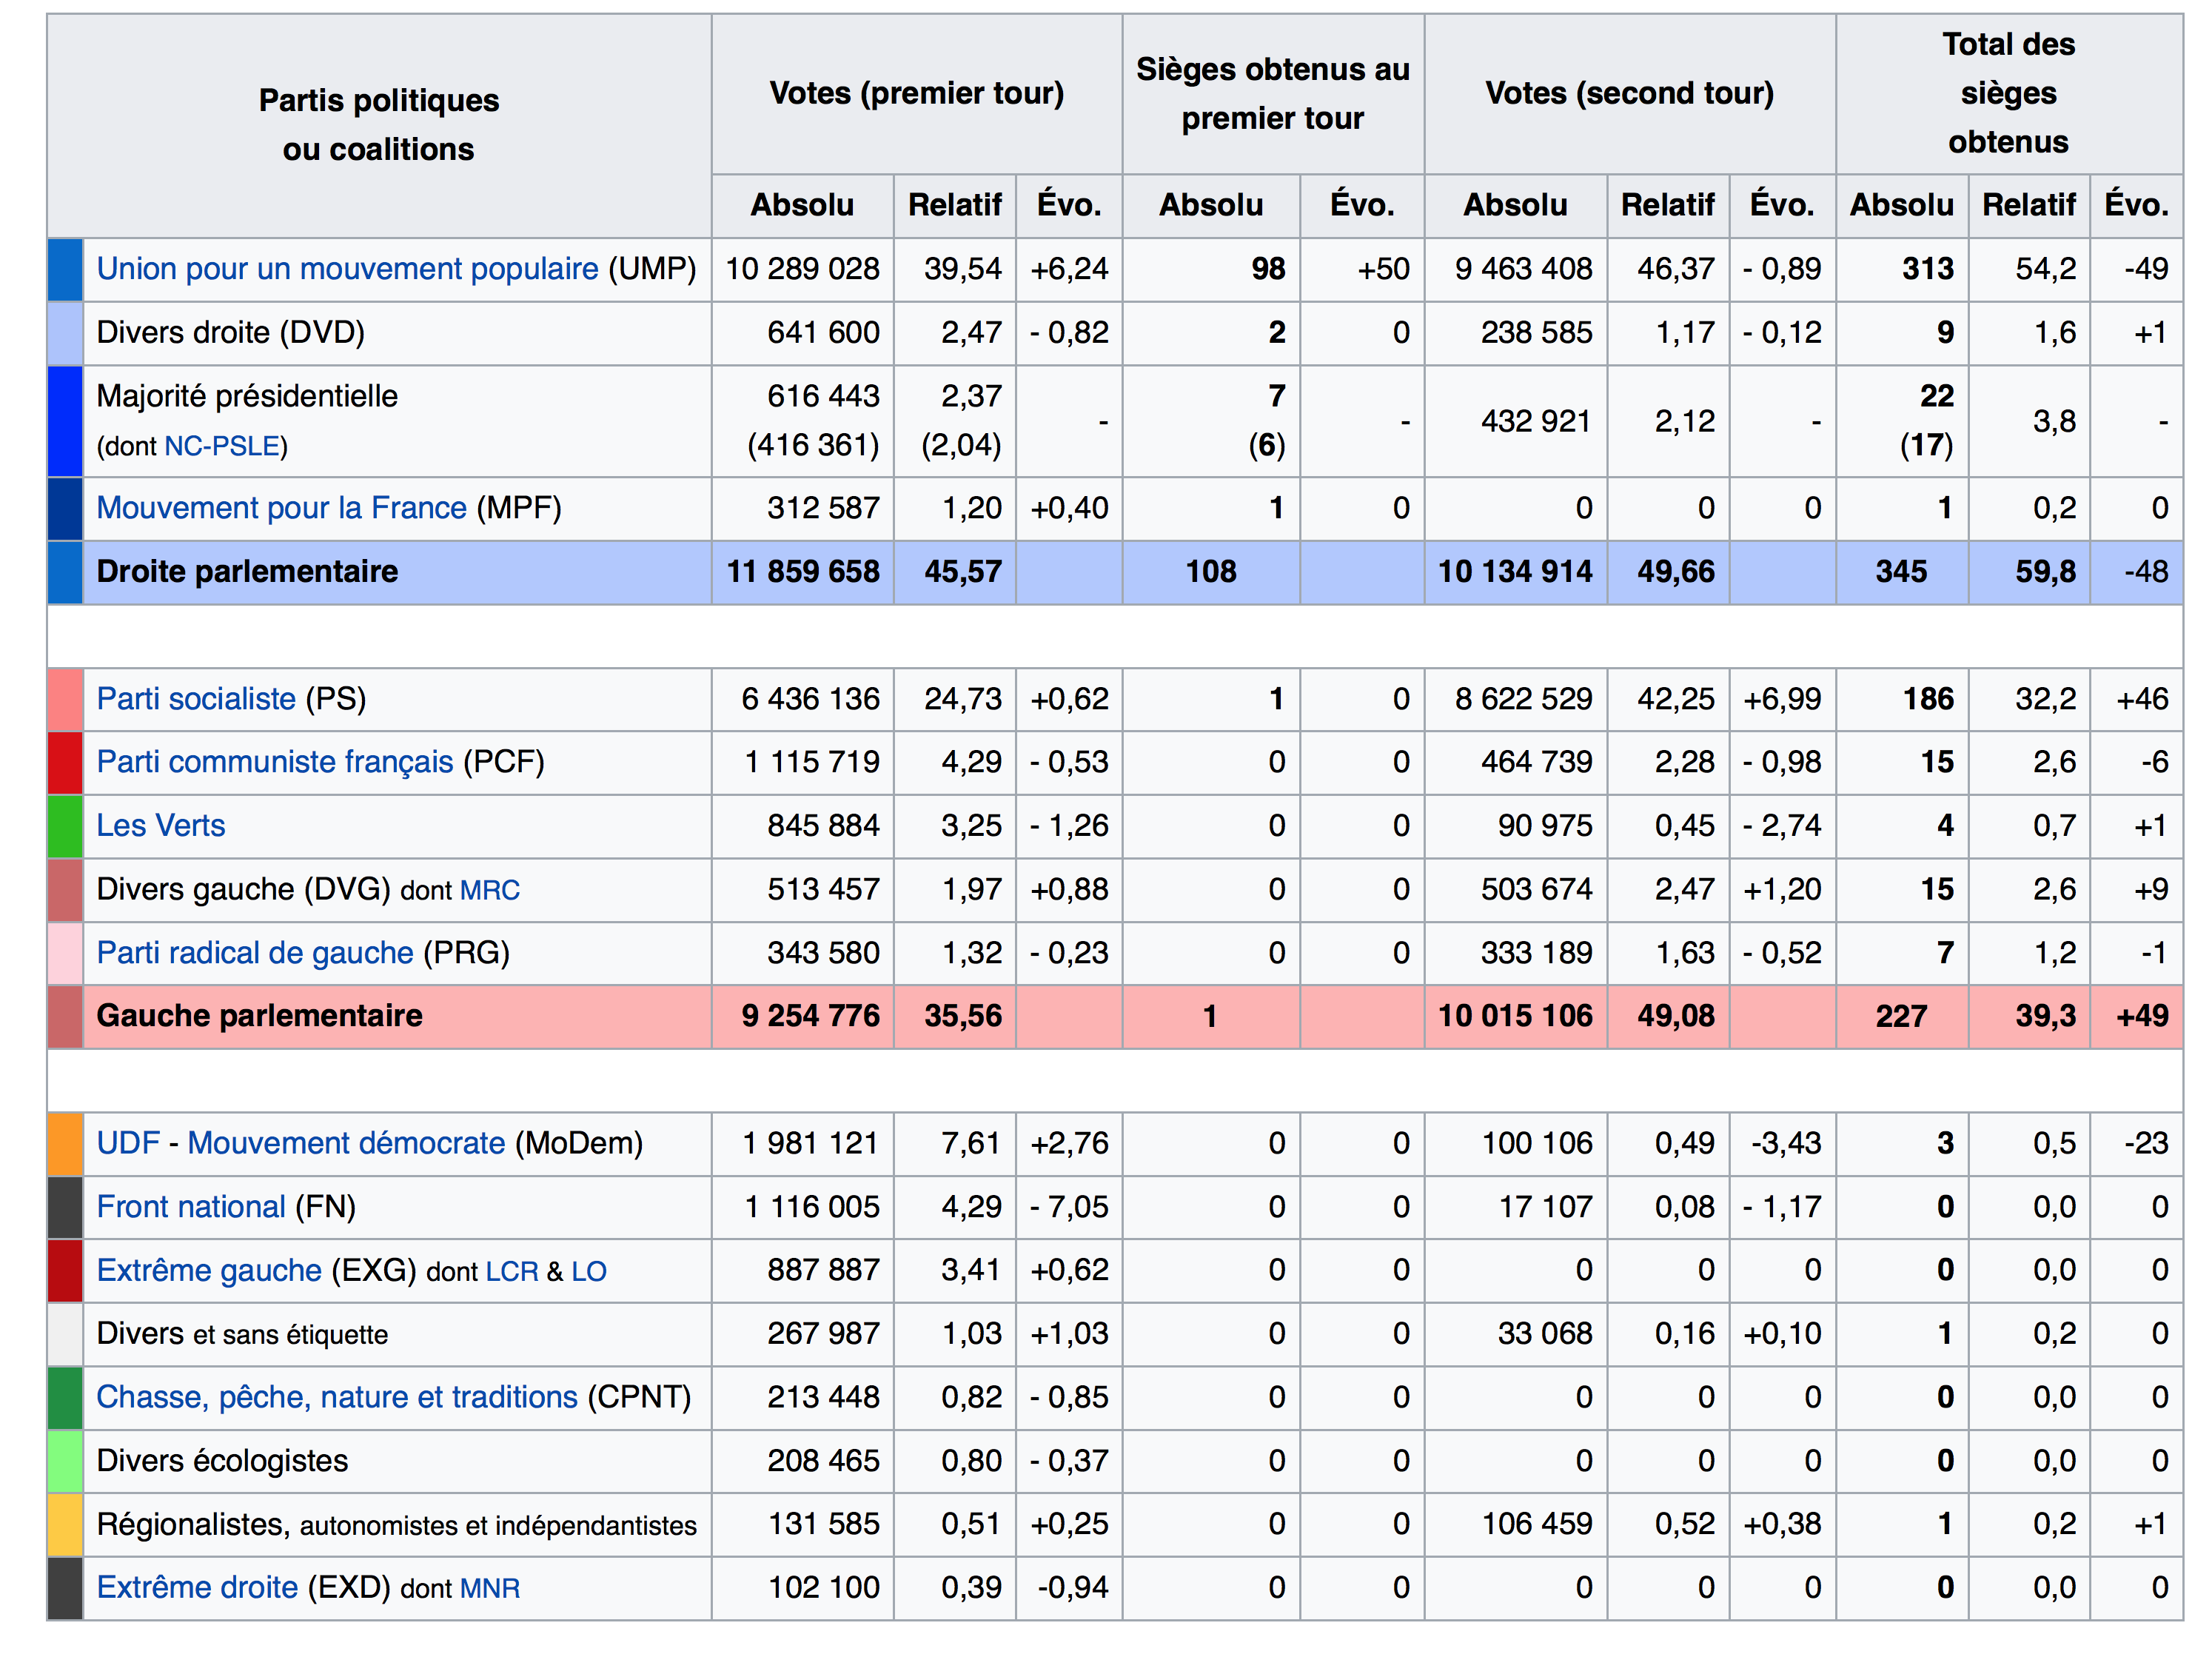Viewport: 2212px width, 1657px height.
Task: Click the Partis politiques ou coalitions header
Action: (x=379, y=125)
